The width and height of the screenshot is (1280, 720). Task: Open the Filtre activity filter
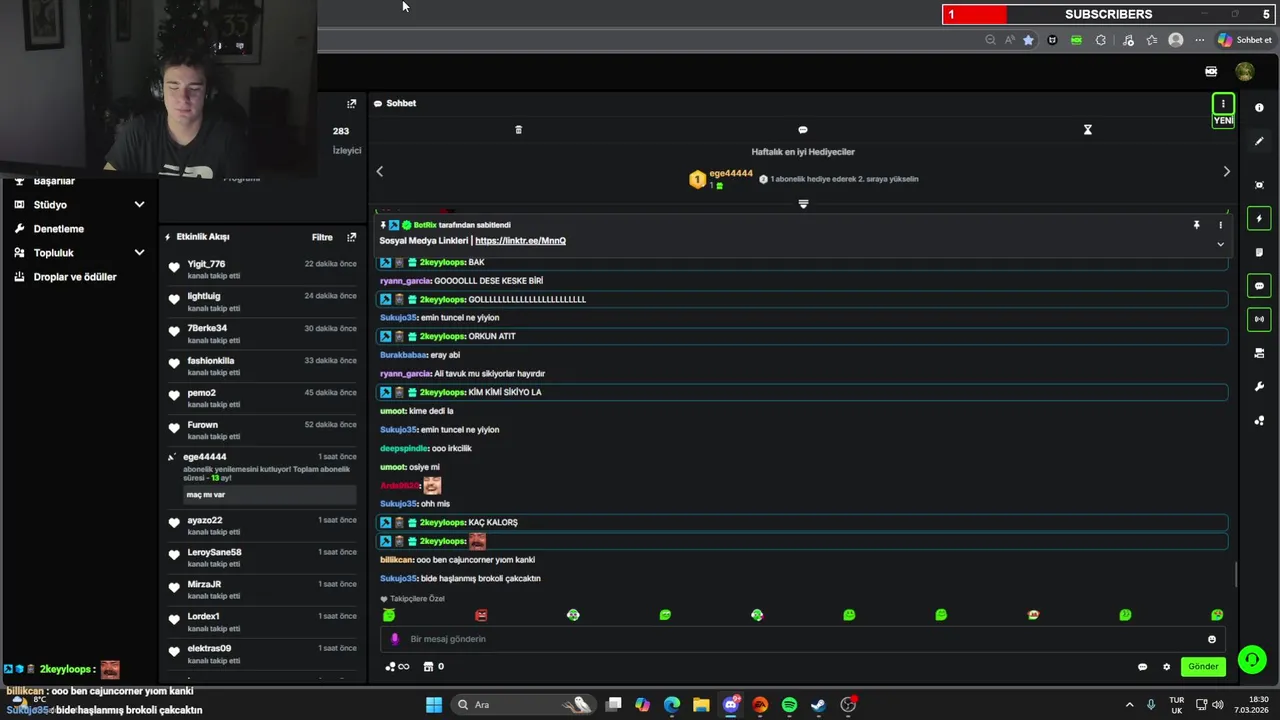[x=322, y=238]
